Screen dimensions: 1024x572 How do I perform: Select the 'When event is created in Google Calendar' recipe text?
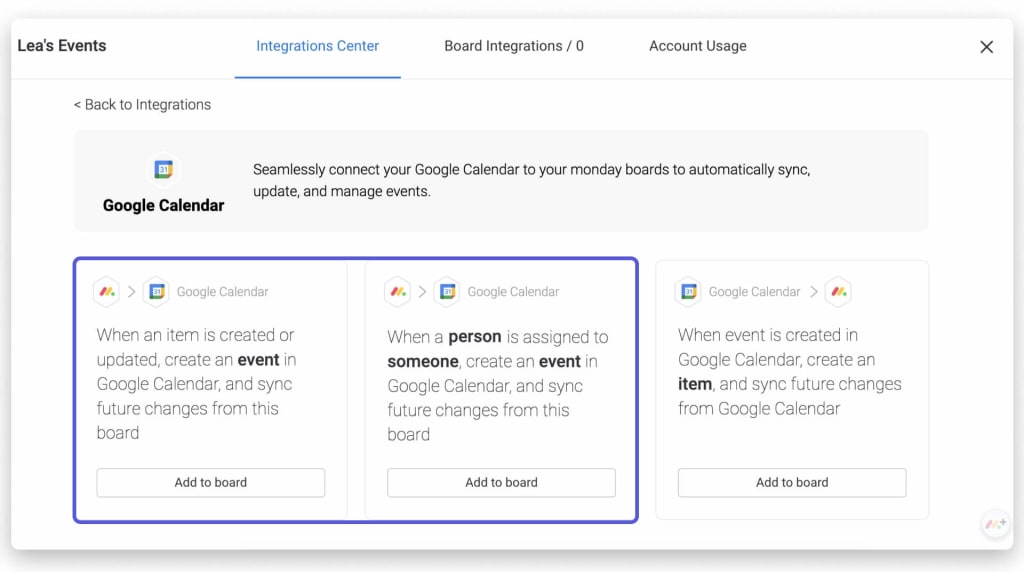coord(790,372)
